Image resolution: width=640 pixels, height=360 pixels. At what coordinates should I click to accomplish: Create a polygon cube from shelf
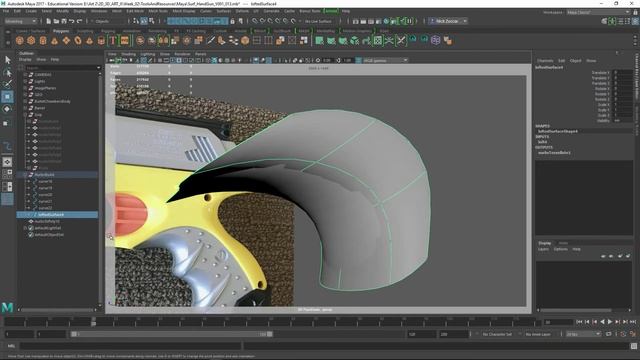pos(31,40)
